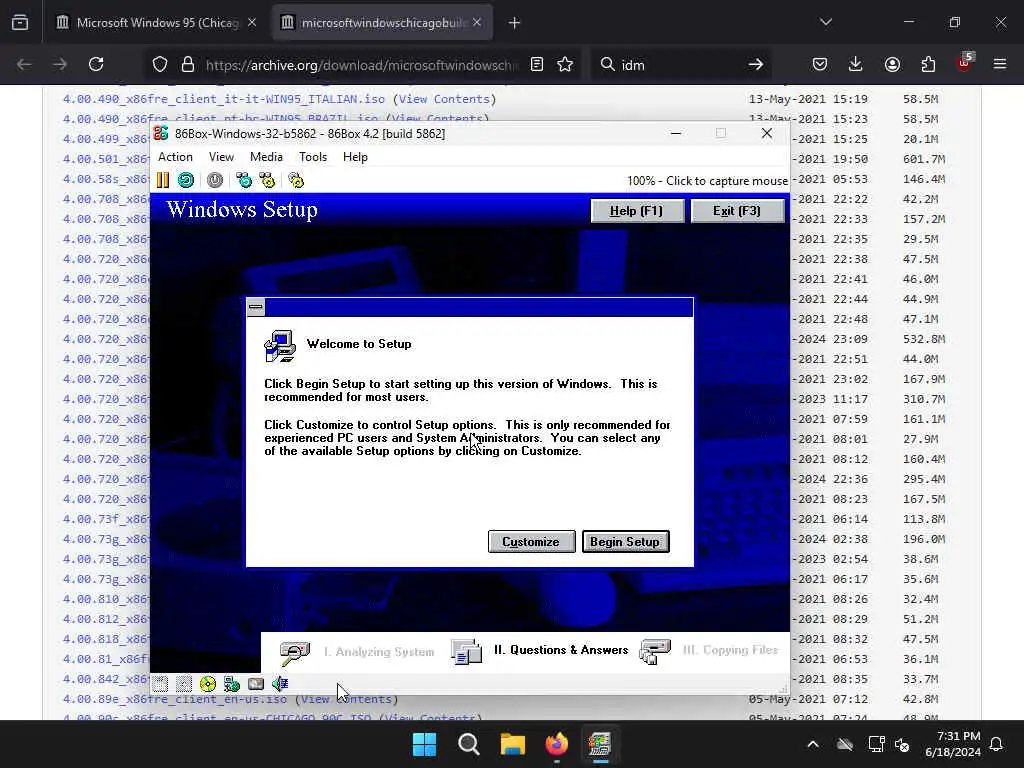
Task: Open the WIN95_ITALIAN.iso download link
Action: (224, 99)
